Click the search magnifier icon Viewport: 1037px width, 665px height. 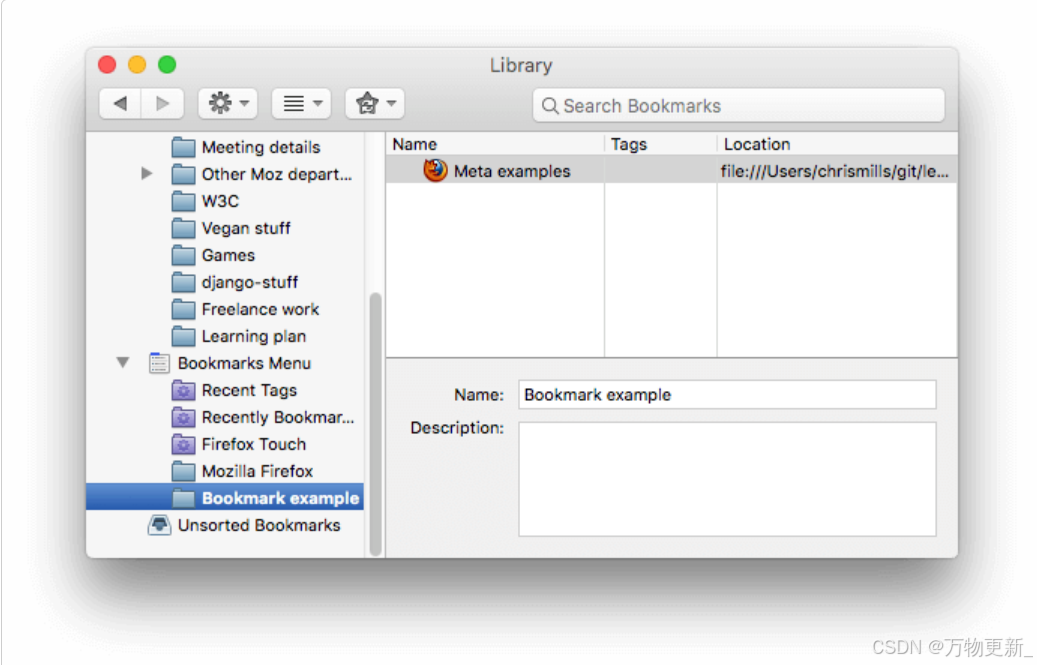[x=550, y=106]
